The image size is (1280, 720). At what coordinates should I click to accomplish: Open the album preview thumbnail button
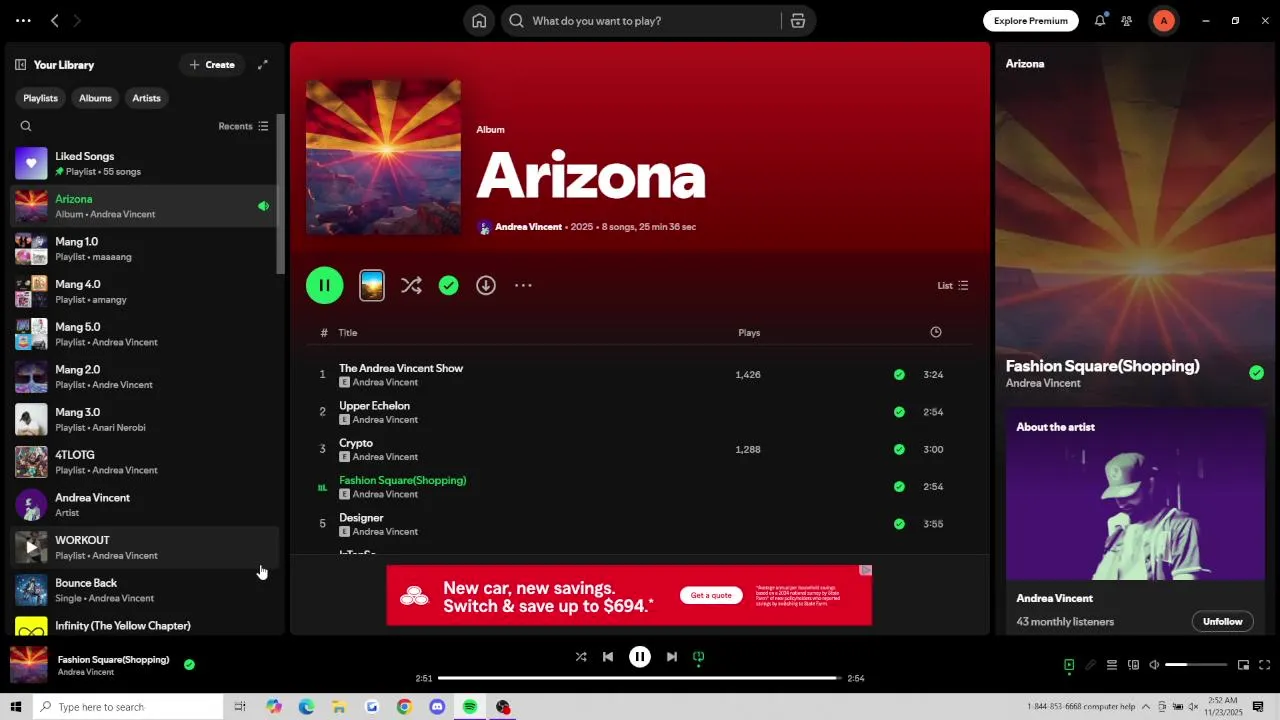click(372, 286)
